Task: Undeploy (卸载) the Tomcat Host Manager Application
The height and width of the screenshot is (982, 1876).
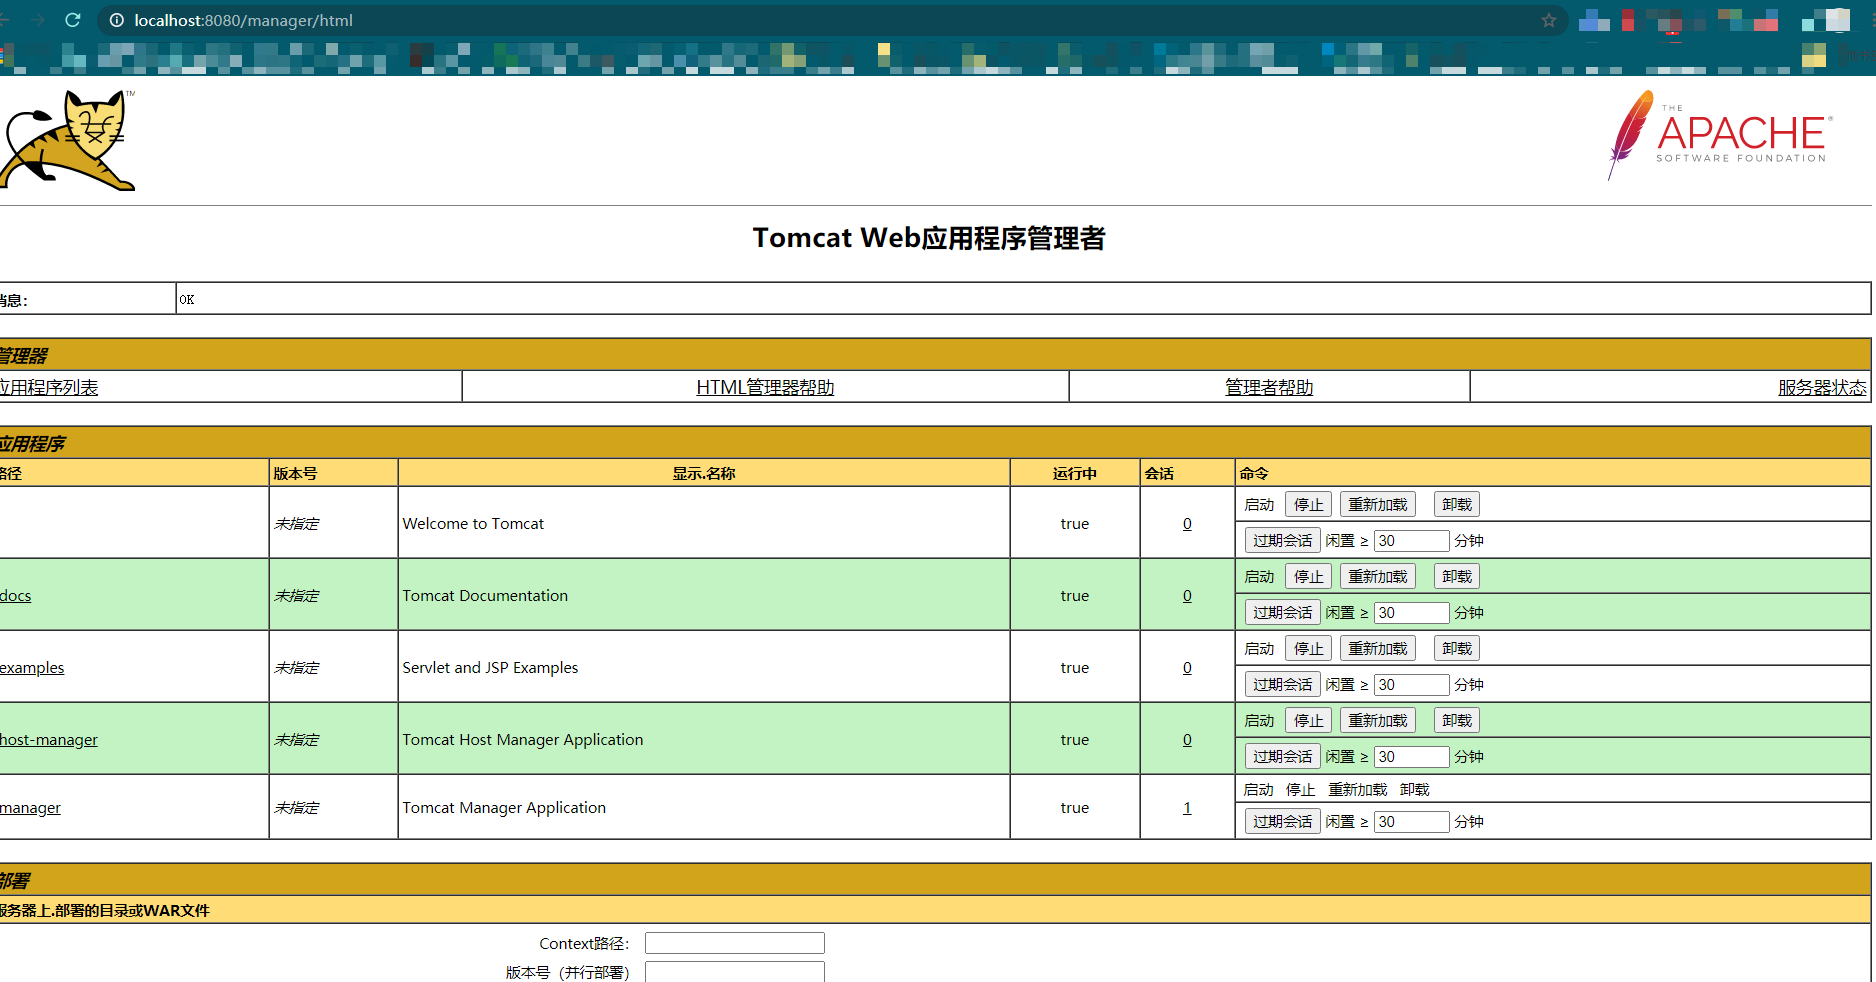Action: click(x=1457, y=721)
